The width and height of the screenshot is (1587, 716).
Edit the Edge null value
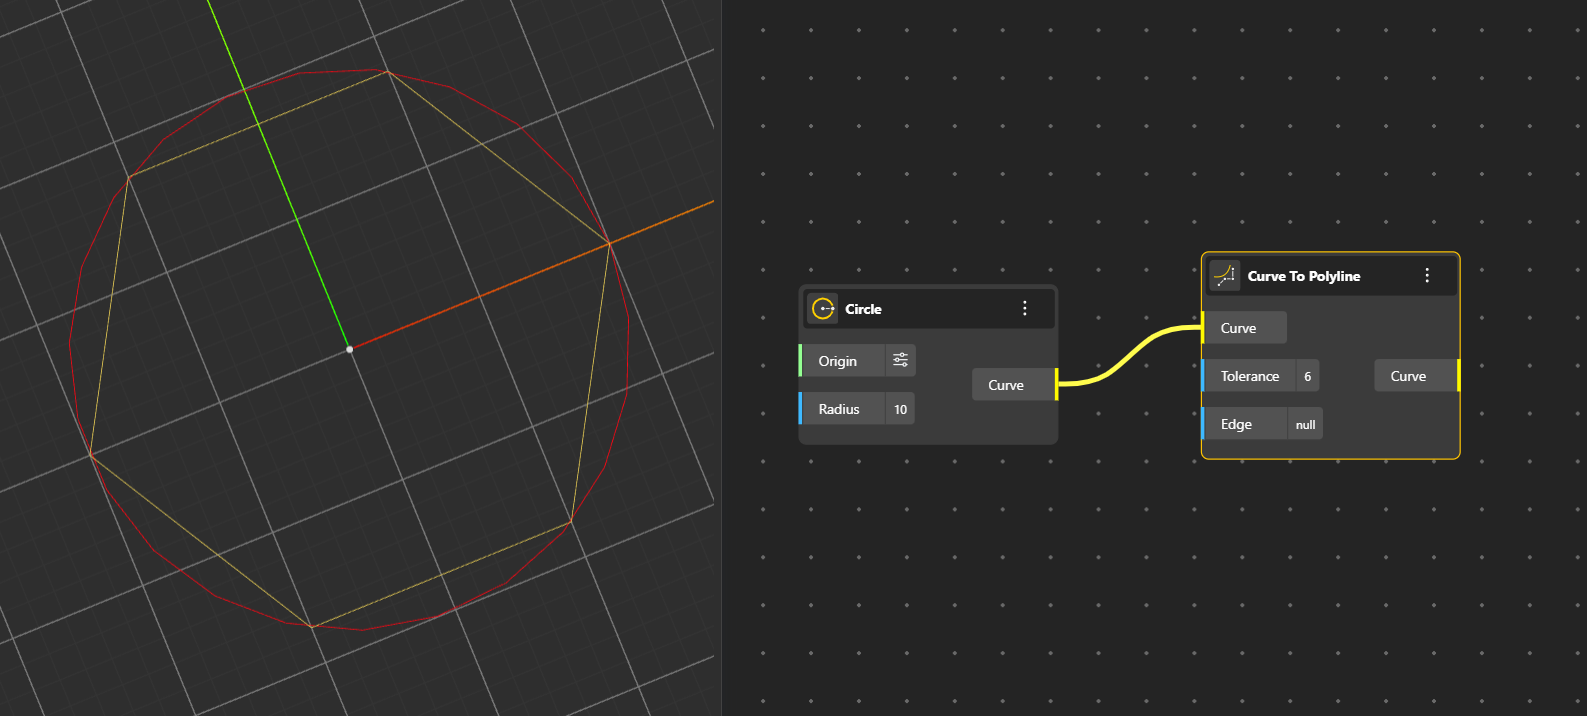click(1305, 424)
